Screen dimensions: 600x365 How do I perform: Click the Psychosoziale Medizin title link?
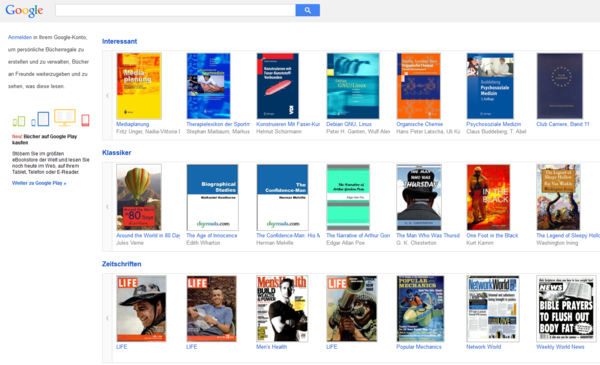click(x=494, y=124)
